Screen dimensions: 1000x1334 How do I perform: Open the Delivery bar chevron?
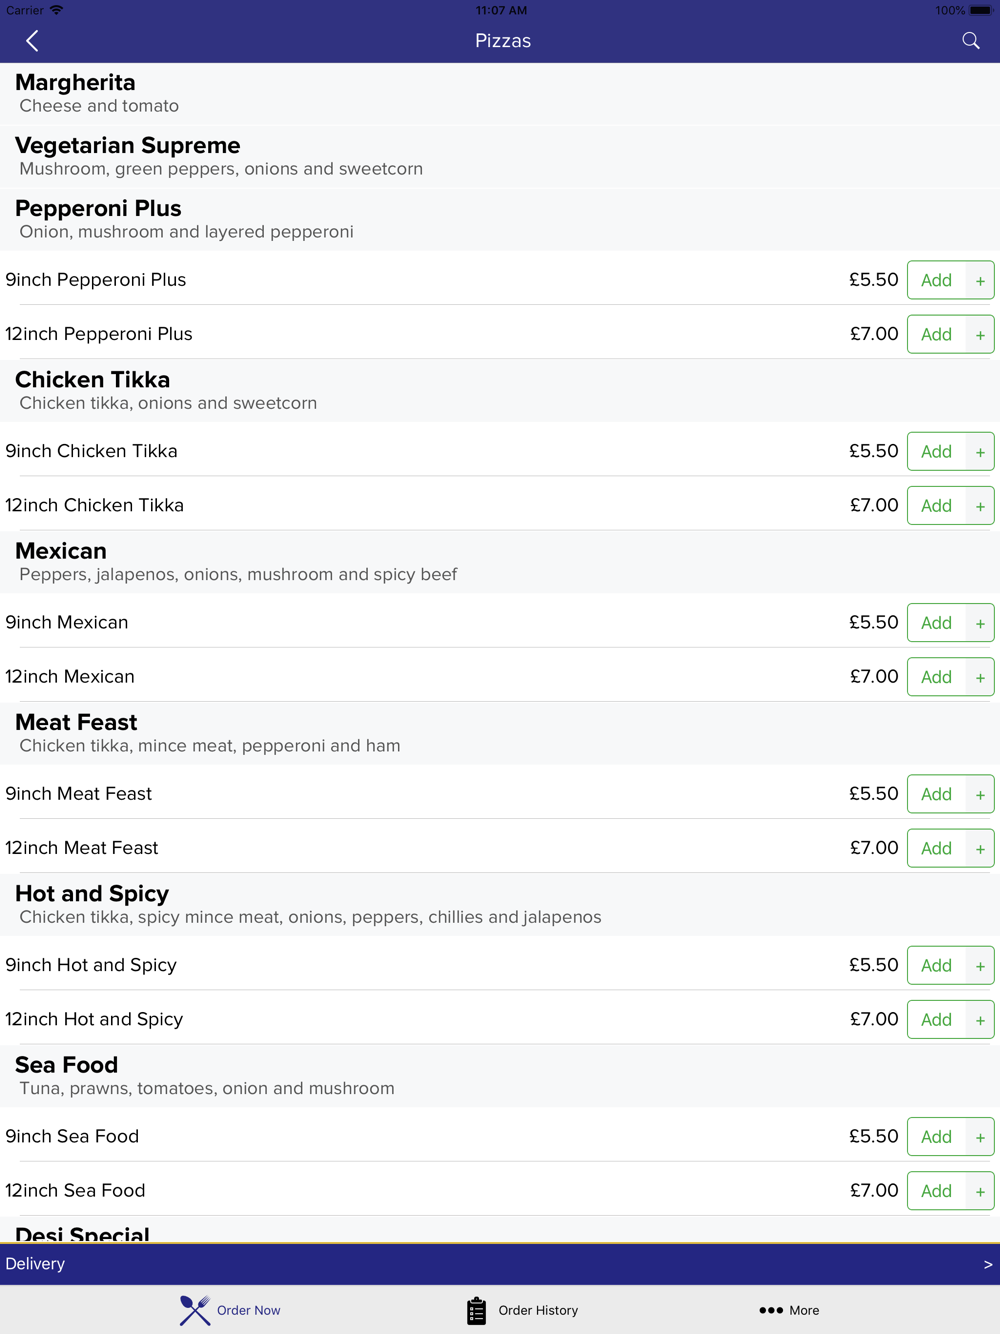click(988, 1264)
